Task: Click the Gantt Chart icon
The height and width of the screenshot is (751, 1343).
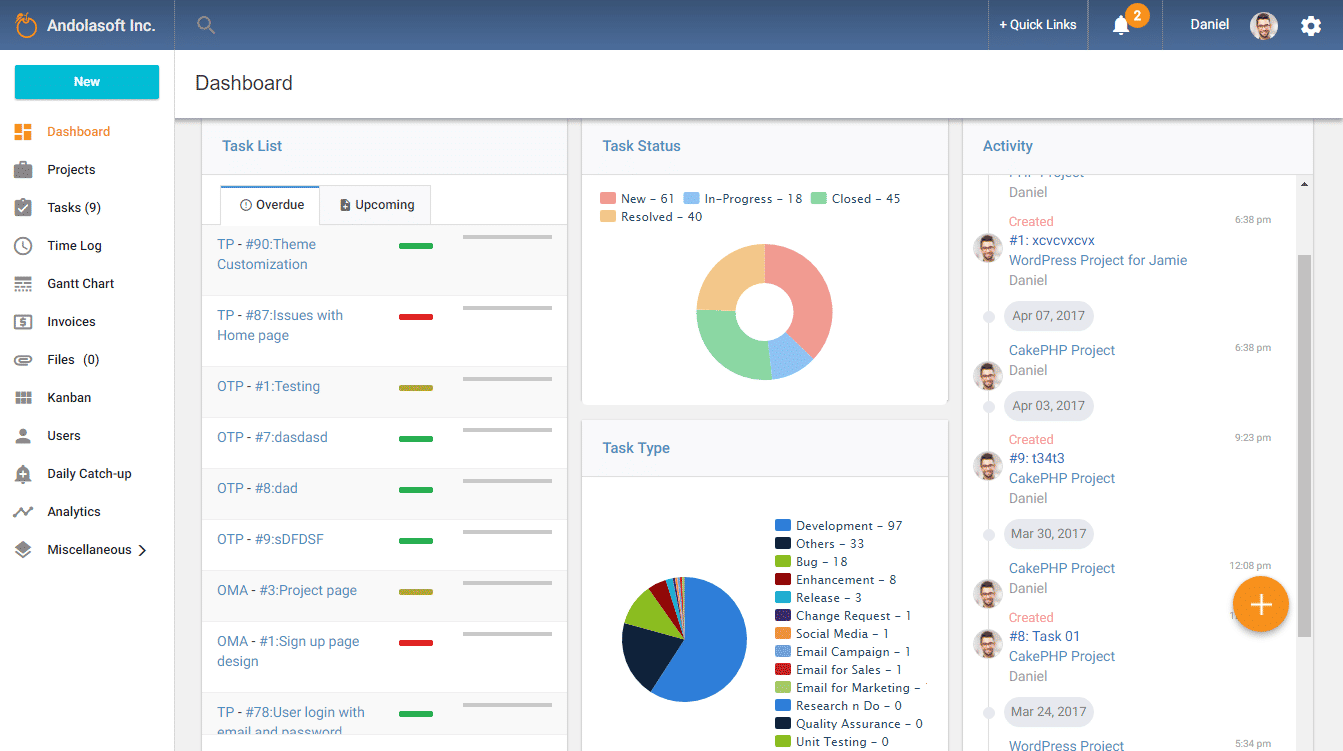Action: 23,284
